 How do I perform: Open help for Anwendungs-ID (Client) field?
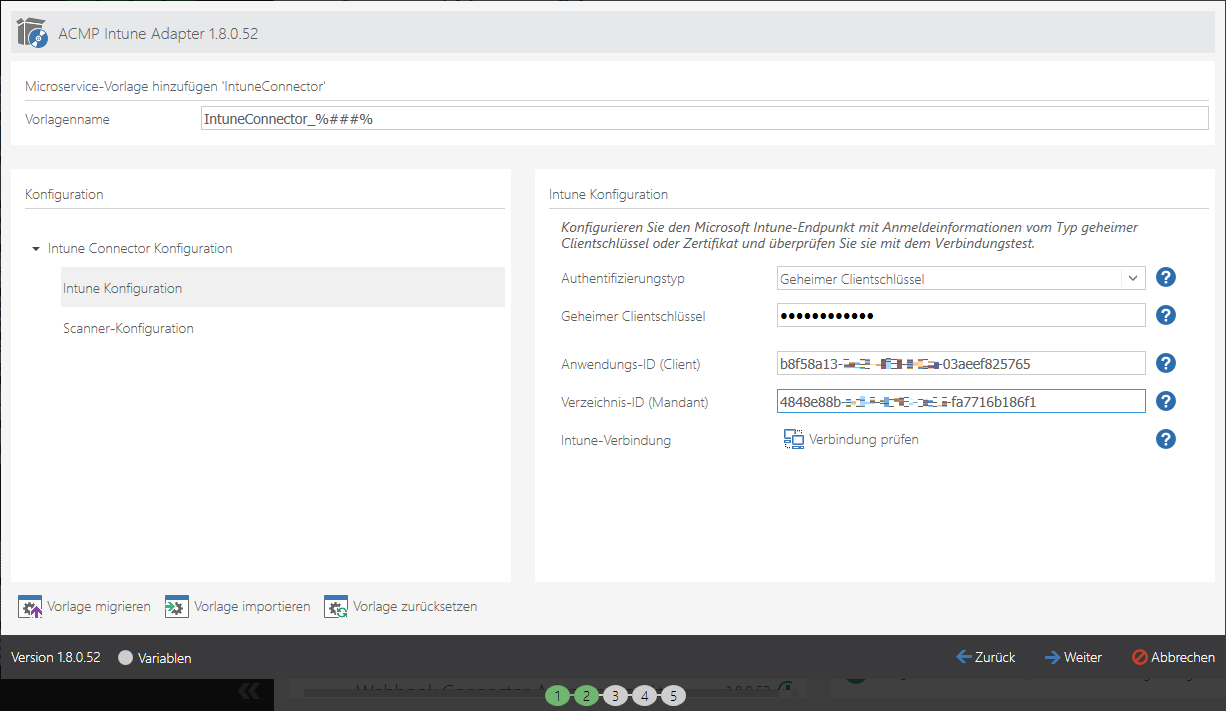point(1165,364)
